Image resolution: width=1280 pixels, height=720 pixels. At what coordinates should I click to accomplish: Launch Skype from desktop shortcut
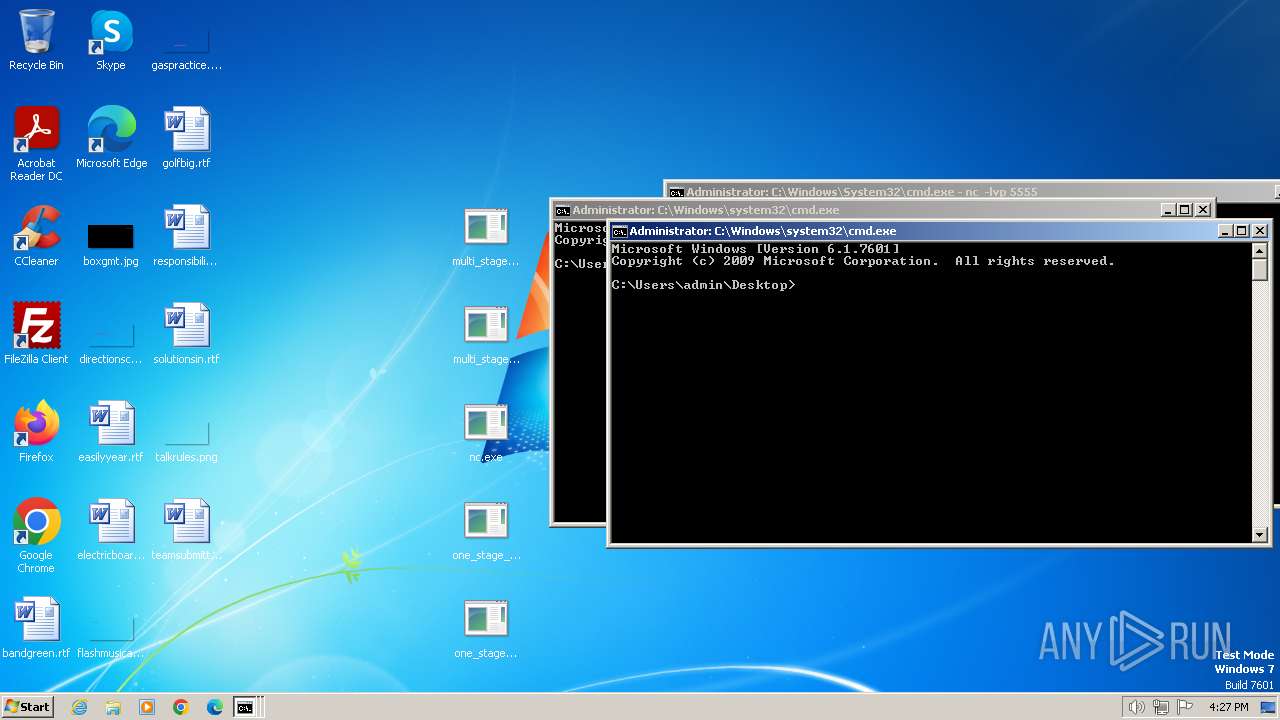pyautogui.click(x=111, y=40)
